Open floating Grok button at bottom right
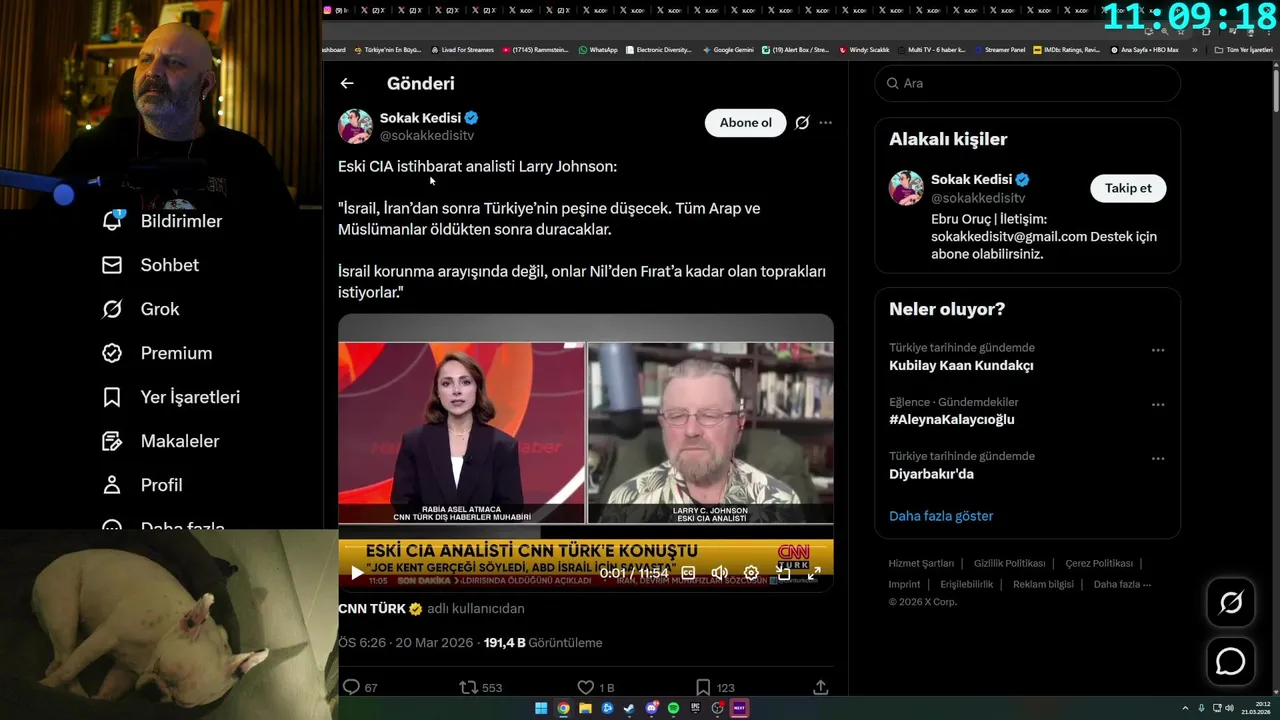Image resolution: width=1280 pixels, height=720 pixels. pos(1230,602)
